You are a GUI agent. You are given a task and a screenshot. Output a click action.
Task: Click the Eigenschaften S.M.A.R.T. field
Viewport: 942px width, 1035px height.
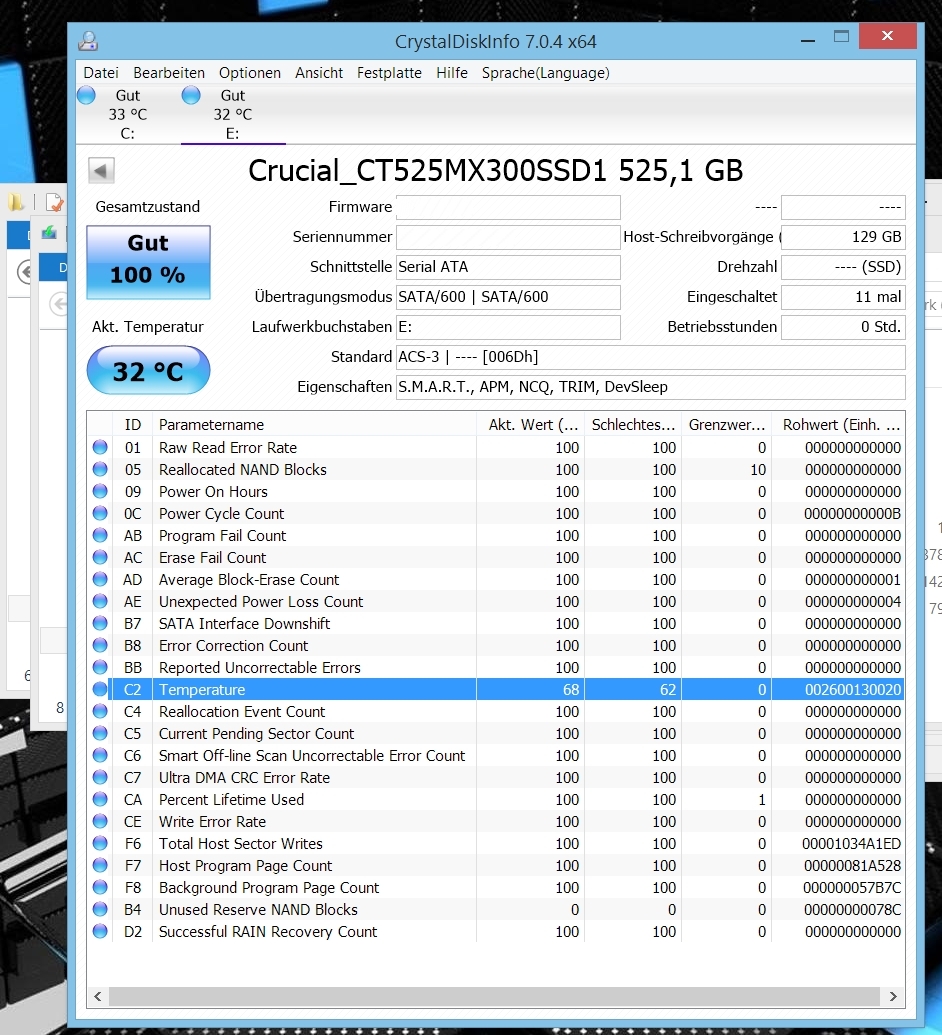click(650, 387)
